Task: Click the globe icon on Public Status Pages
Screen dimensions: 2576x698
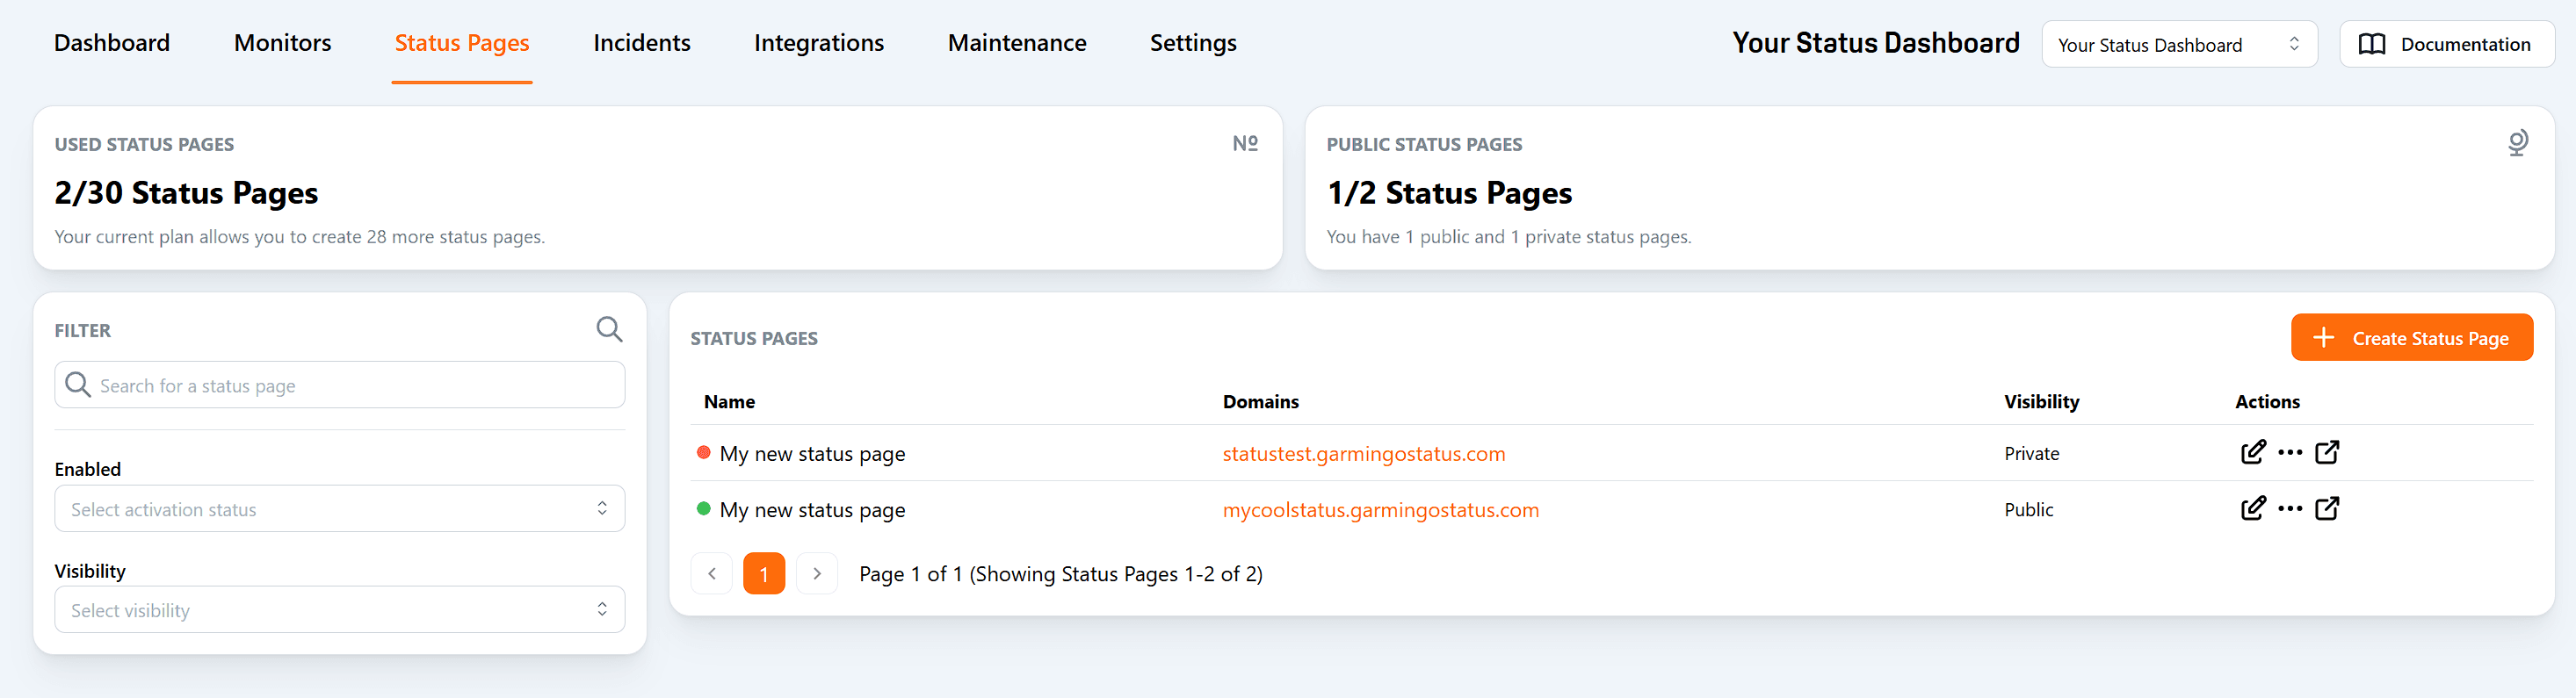Action: pos(2518,143)
